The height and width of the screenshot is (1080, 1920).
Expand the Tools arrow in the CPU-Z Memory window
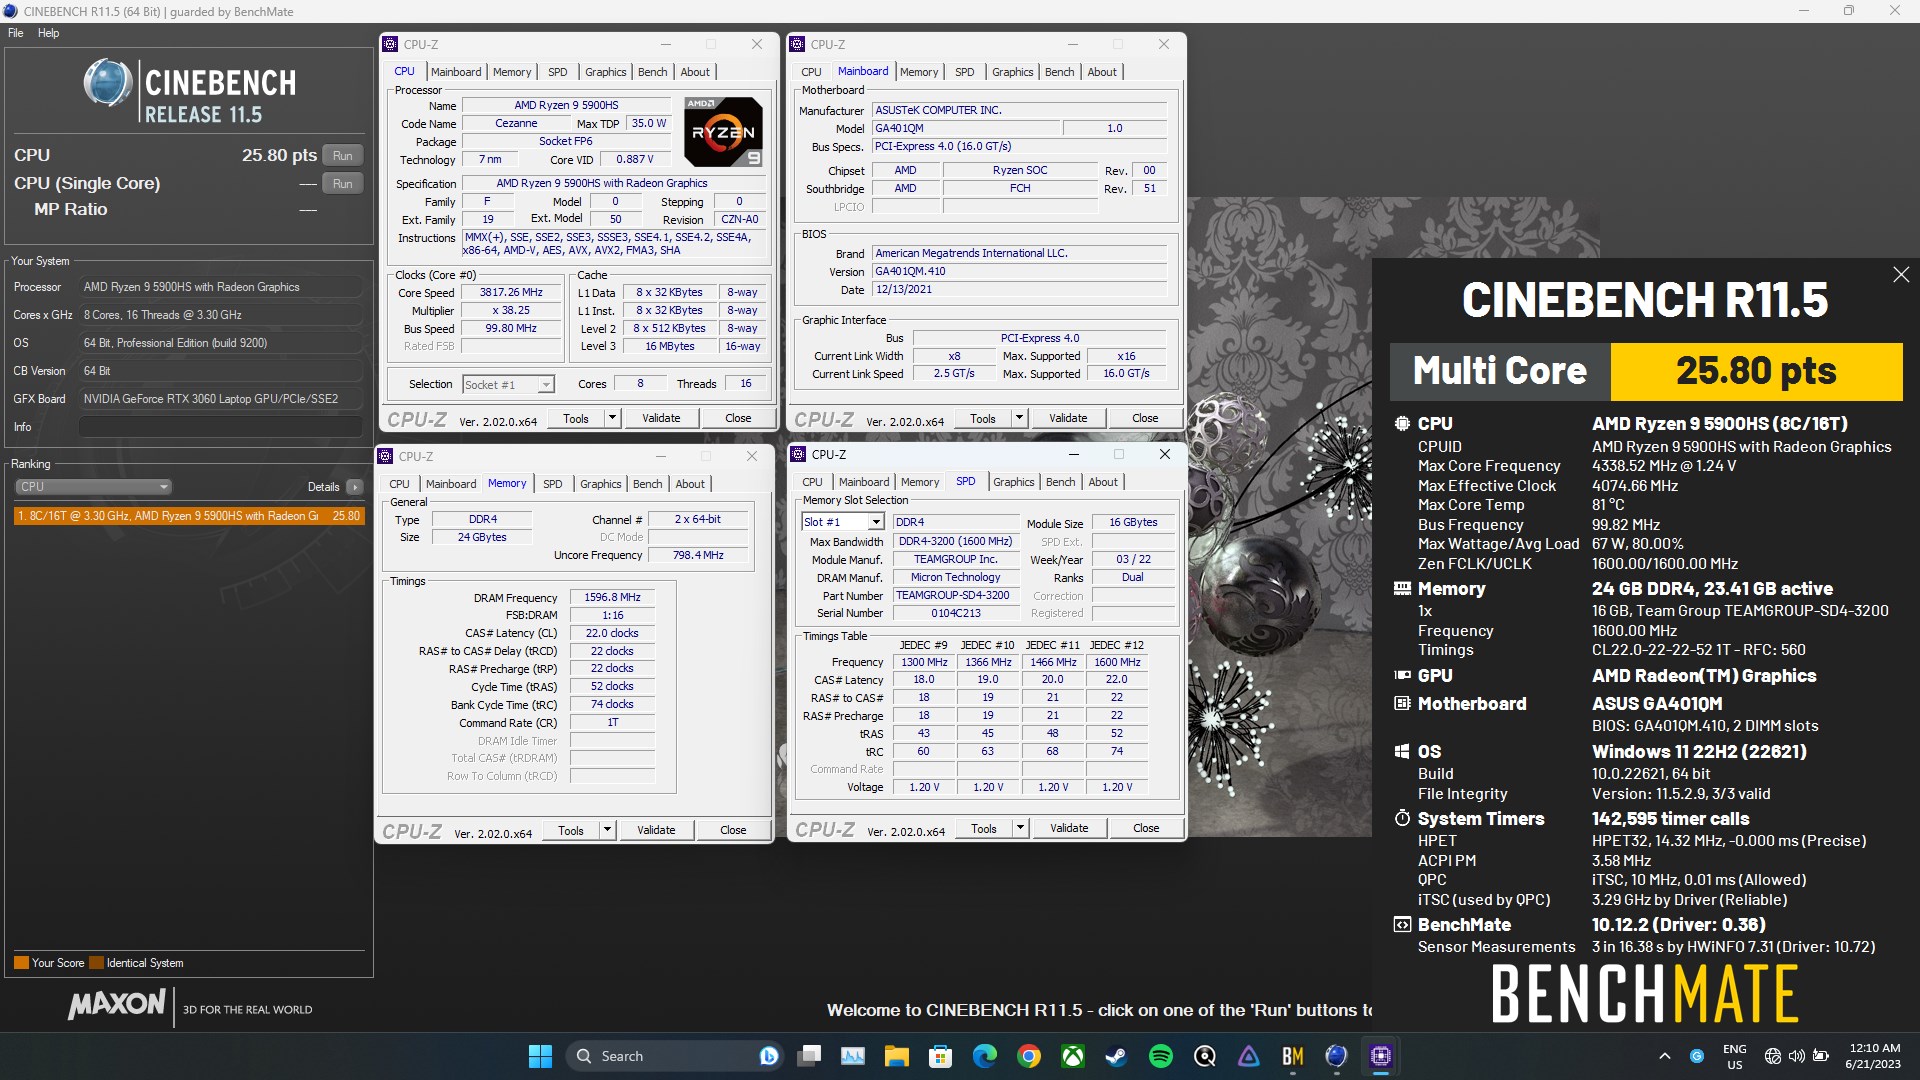pyautogui.click(x=607, y=830)
